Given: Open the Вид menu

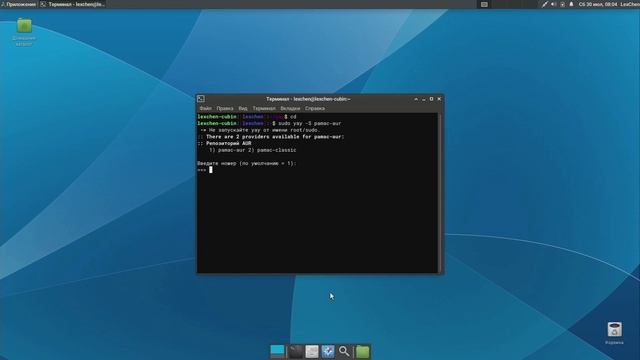Looking at the screenshot, I should coord(243,109).
